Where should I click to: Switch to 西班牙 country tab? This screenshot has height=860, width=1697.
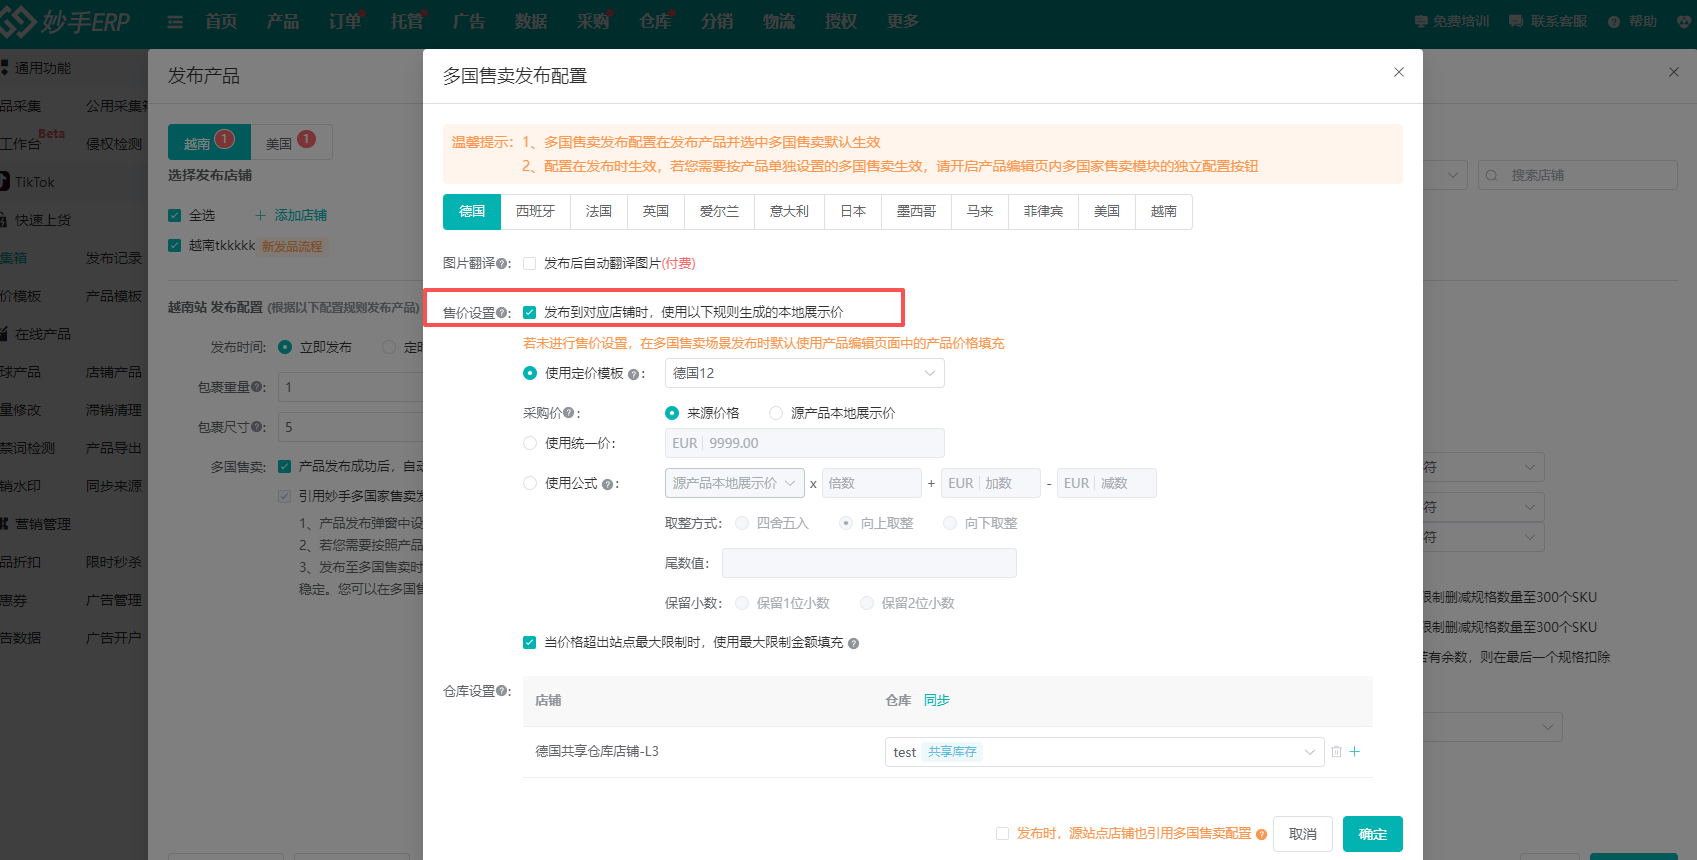pos(535,212)
